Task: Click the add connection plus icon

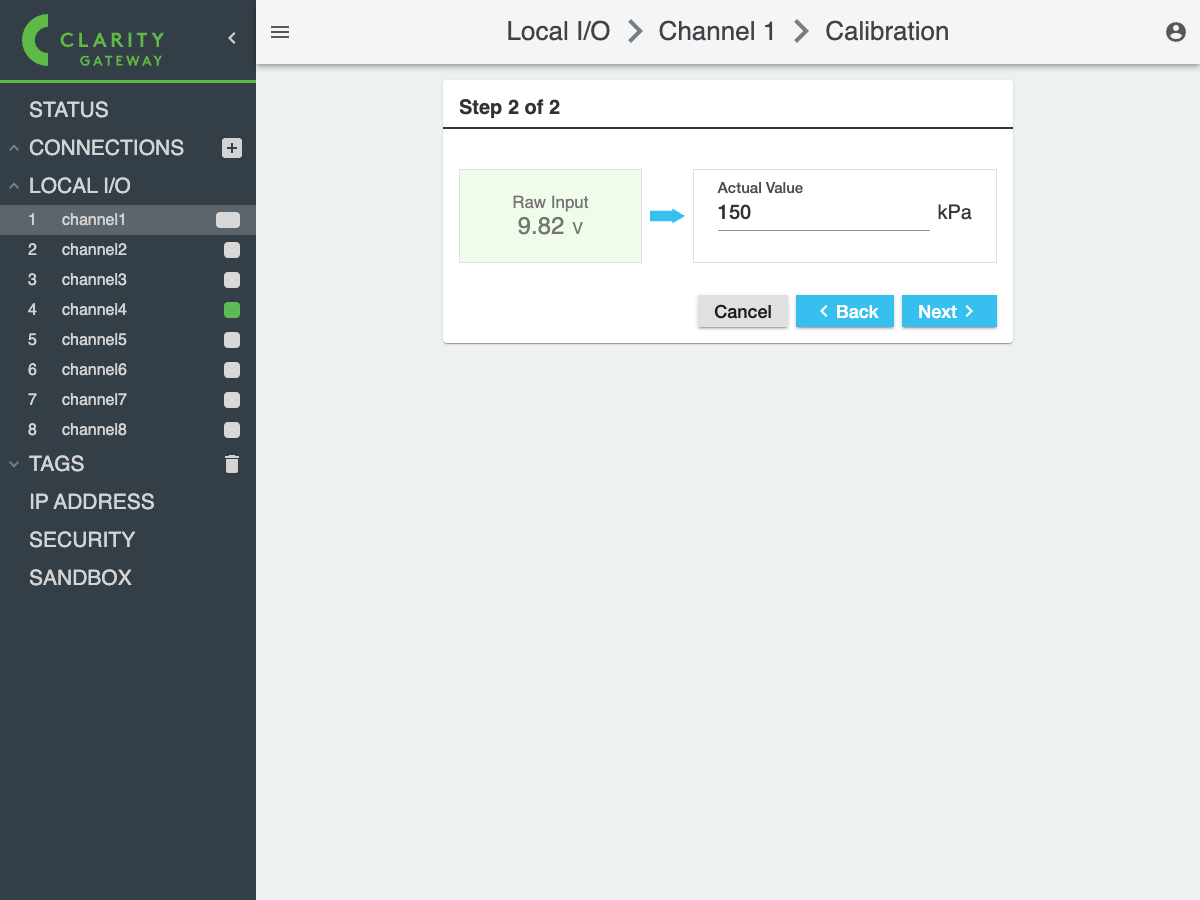Action: 232,148
